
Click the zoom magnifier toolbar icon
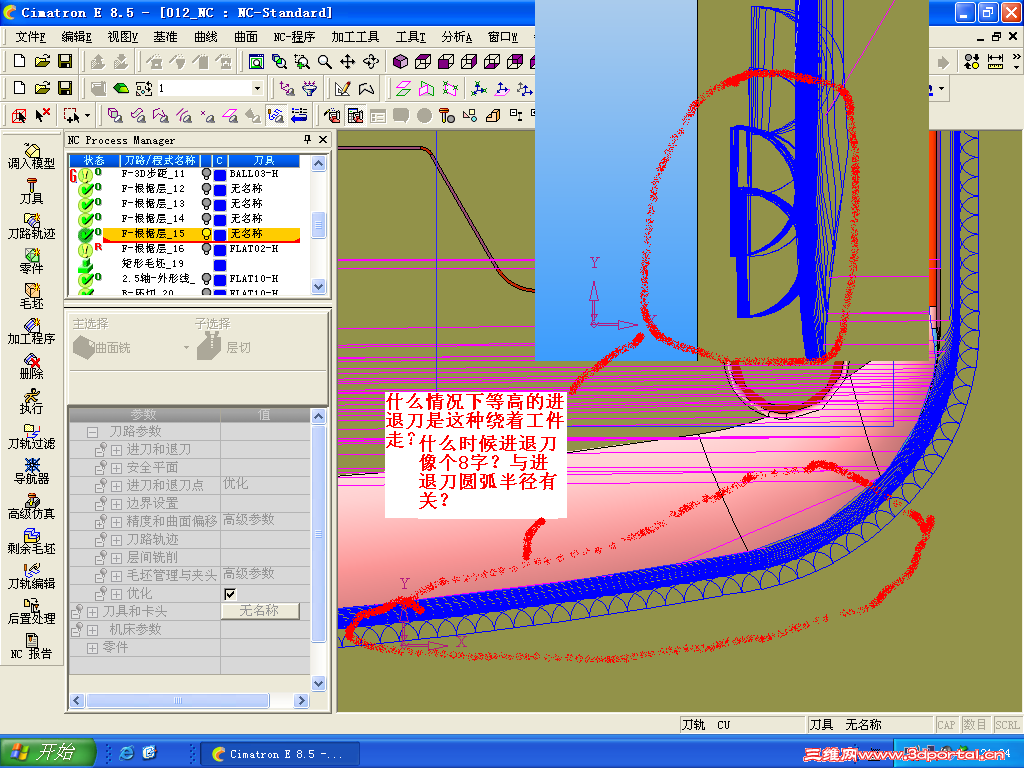[325, 61]
